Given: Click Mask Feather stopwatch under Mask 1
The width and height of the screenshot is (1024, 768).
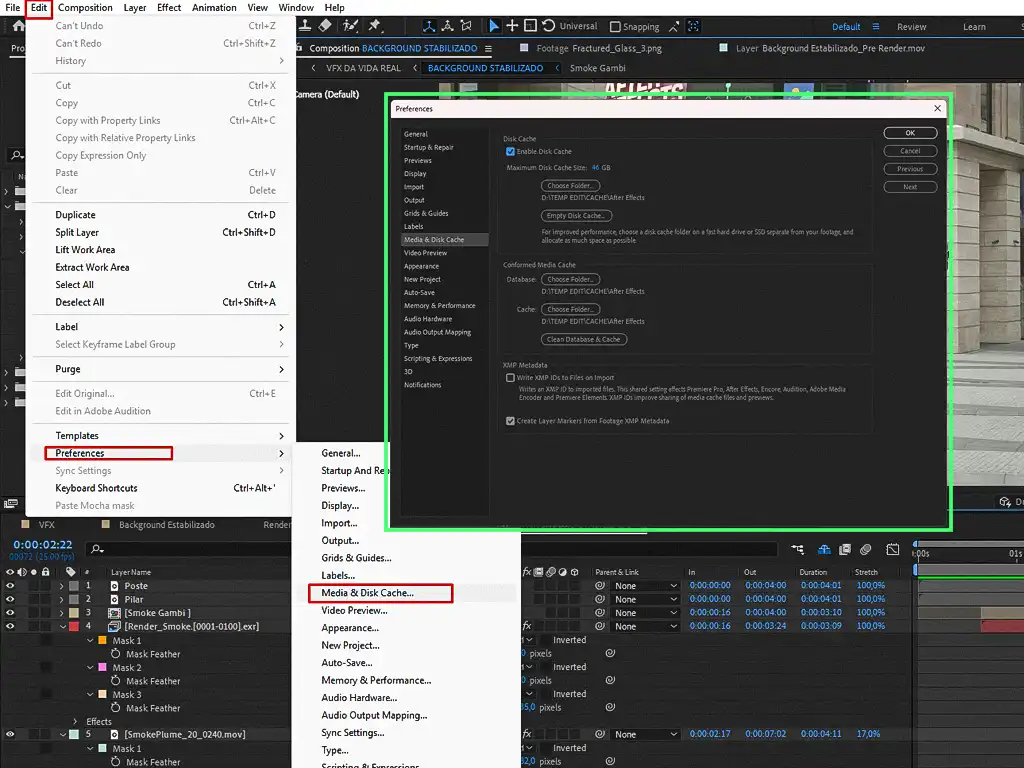Looking at the screenshot, I should (x=116, y=654).
